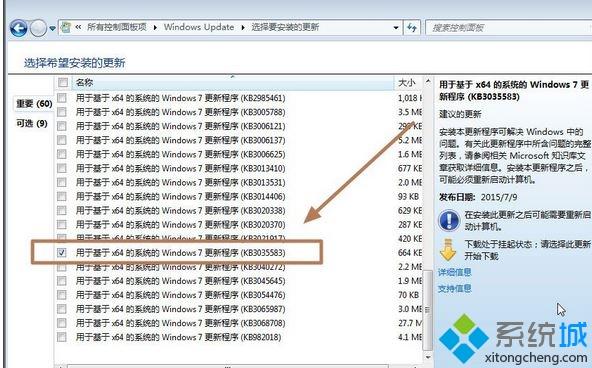The height and width of the screenshot is (368, 592).
Task: Select the 所有控制面板项 breadcrumb
Action: click(x=117, y=27)
